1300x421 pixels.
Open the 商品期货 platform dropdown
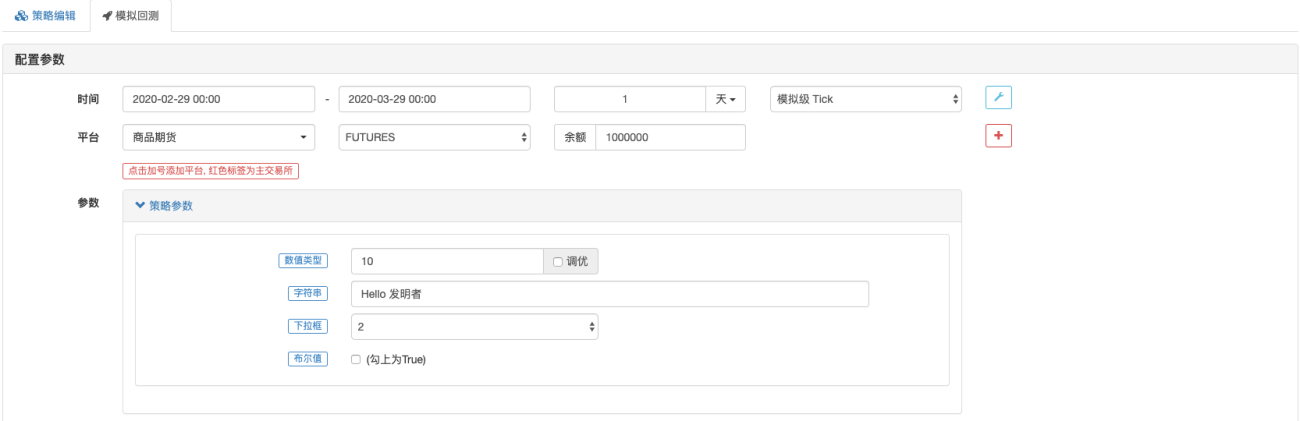coord(219,137)
